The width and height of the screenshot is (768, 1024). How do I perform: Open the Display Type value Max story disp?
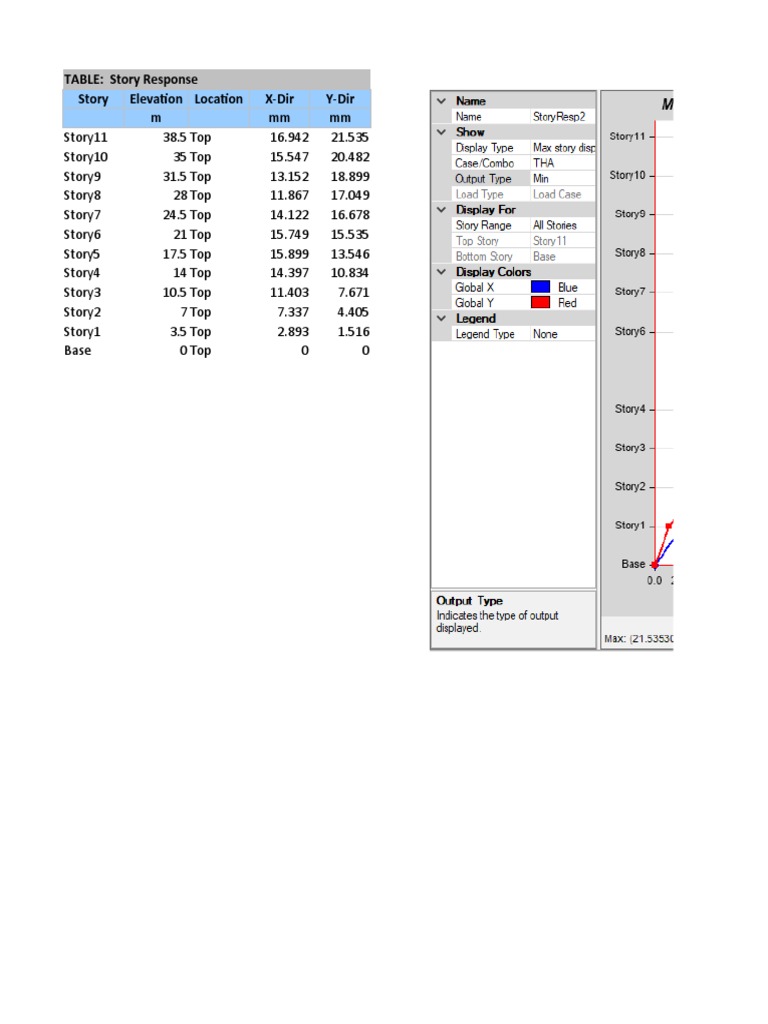click(x=562, y=148)
